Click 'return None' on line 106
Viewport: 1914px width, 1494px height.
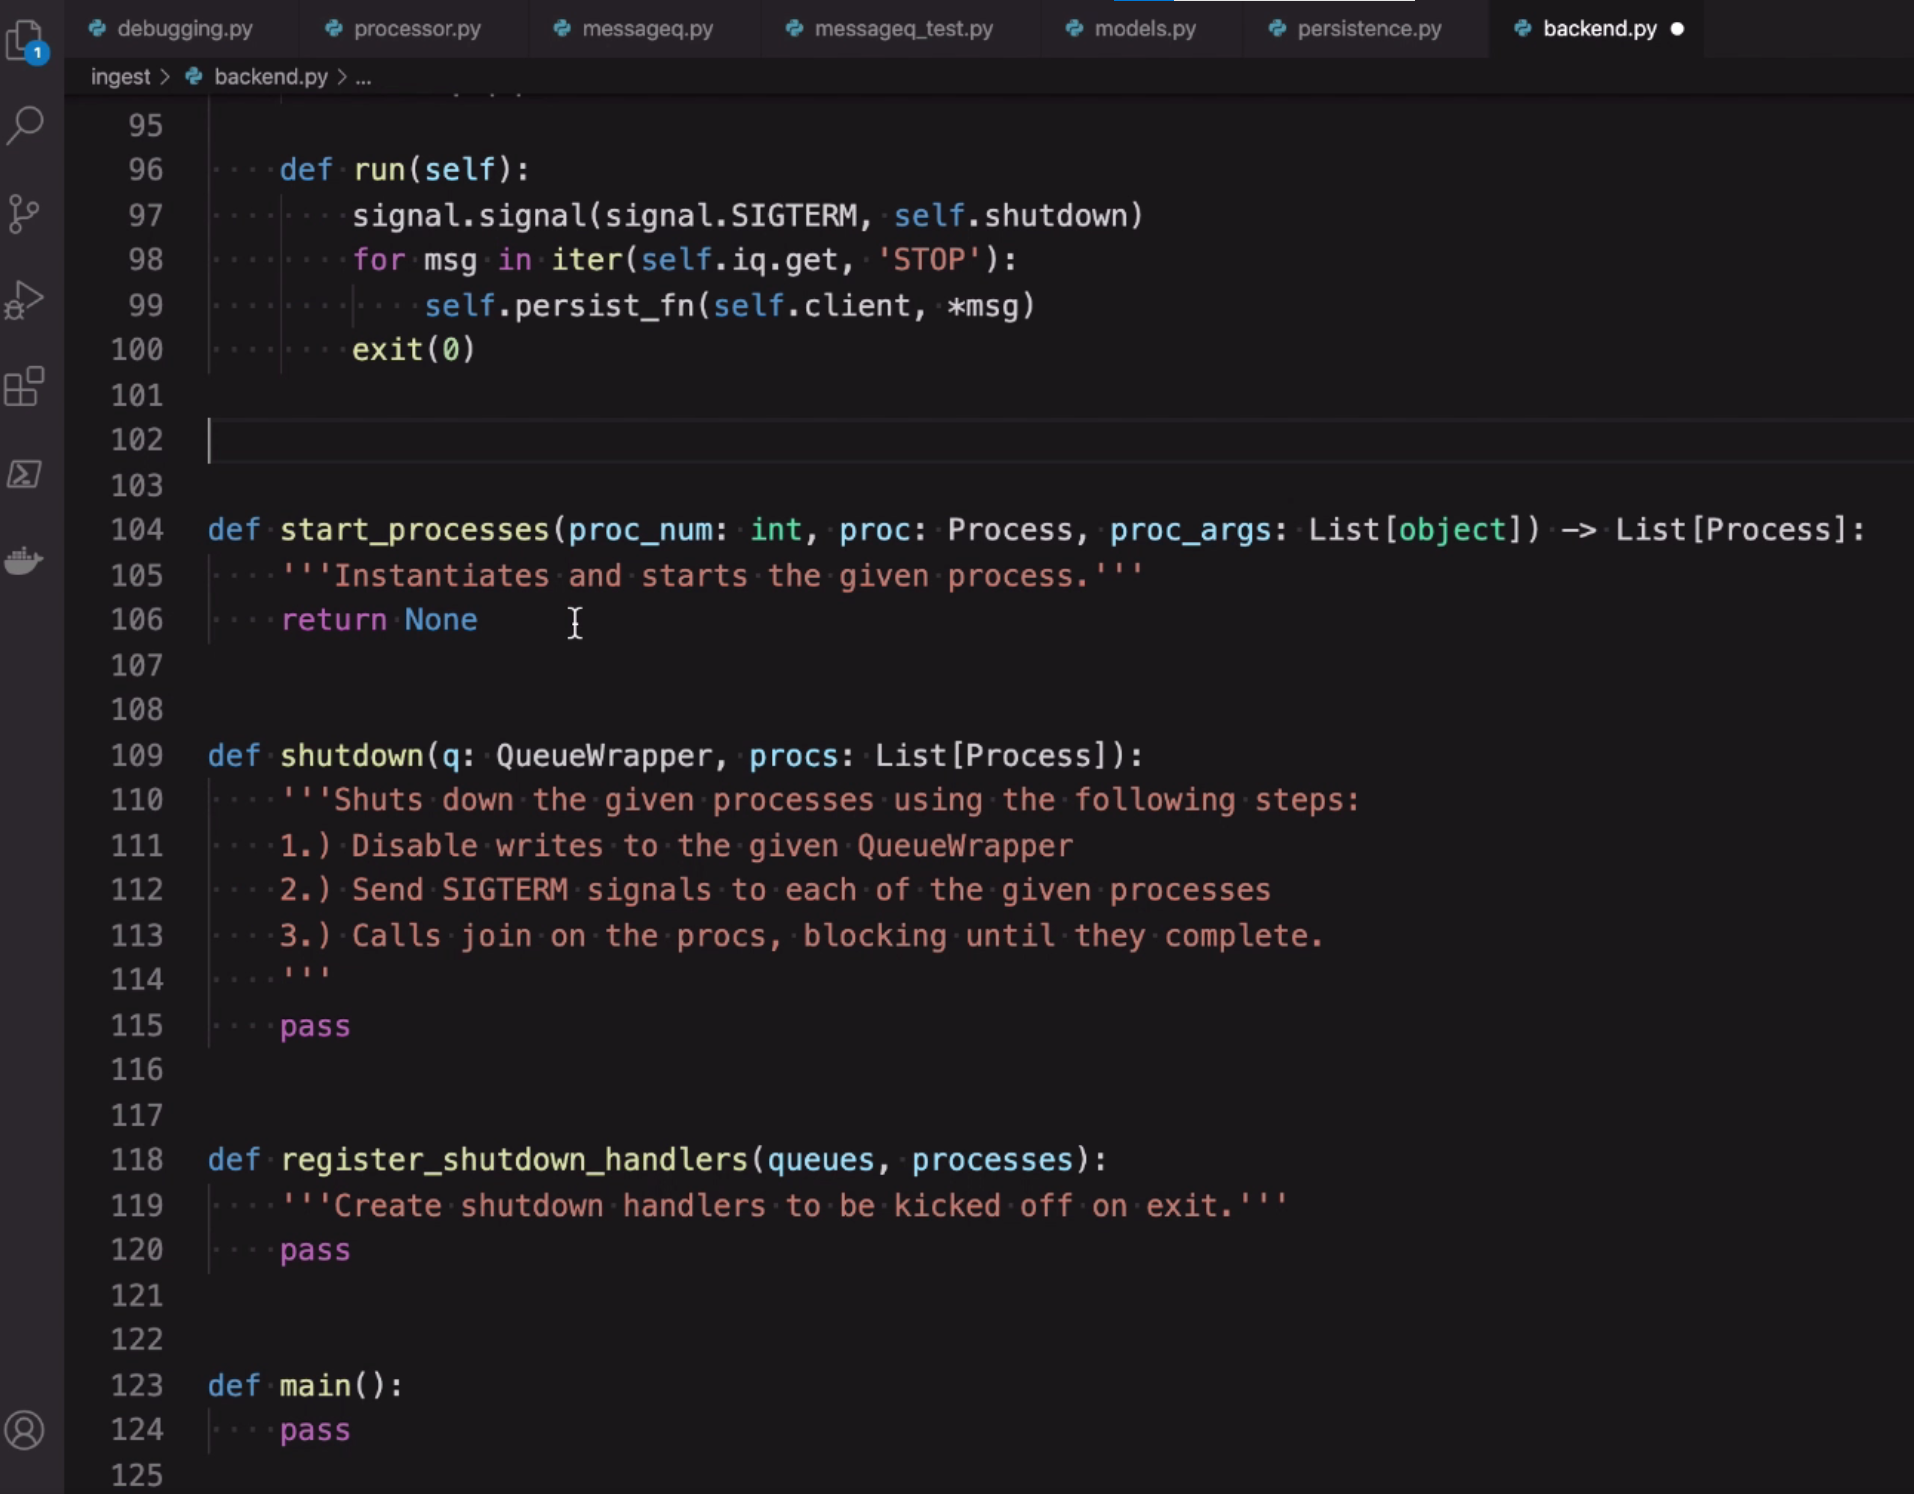(x=379, y=620)
